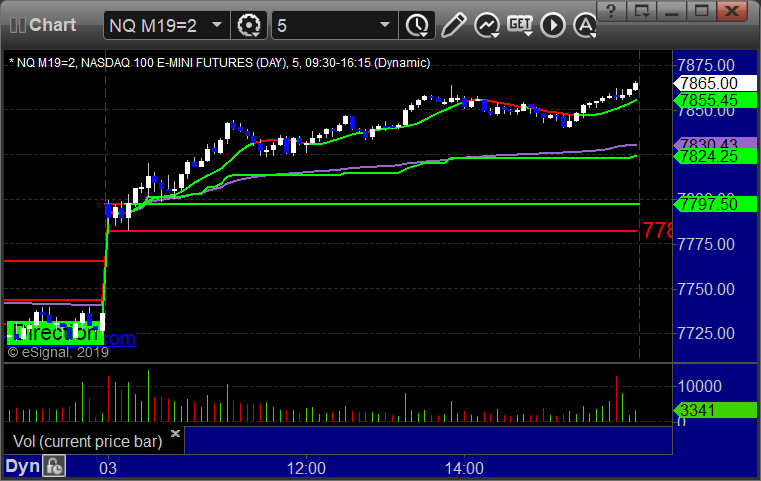Screen dimensions: 761x481
Task: Remove the Vol study via x icon
Action: 175,433
